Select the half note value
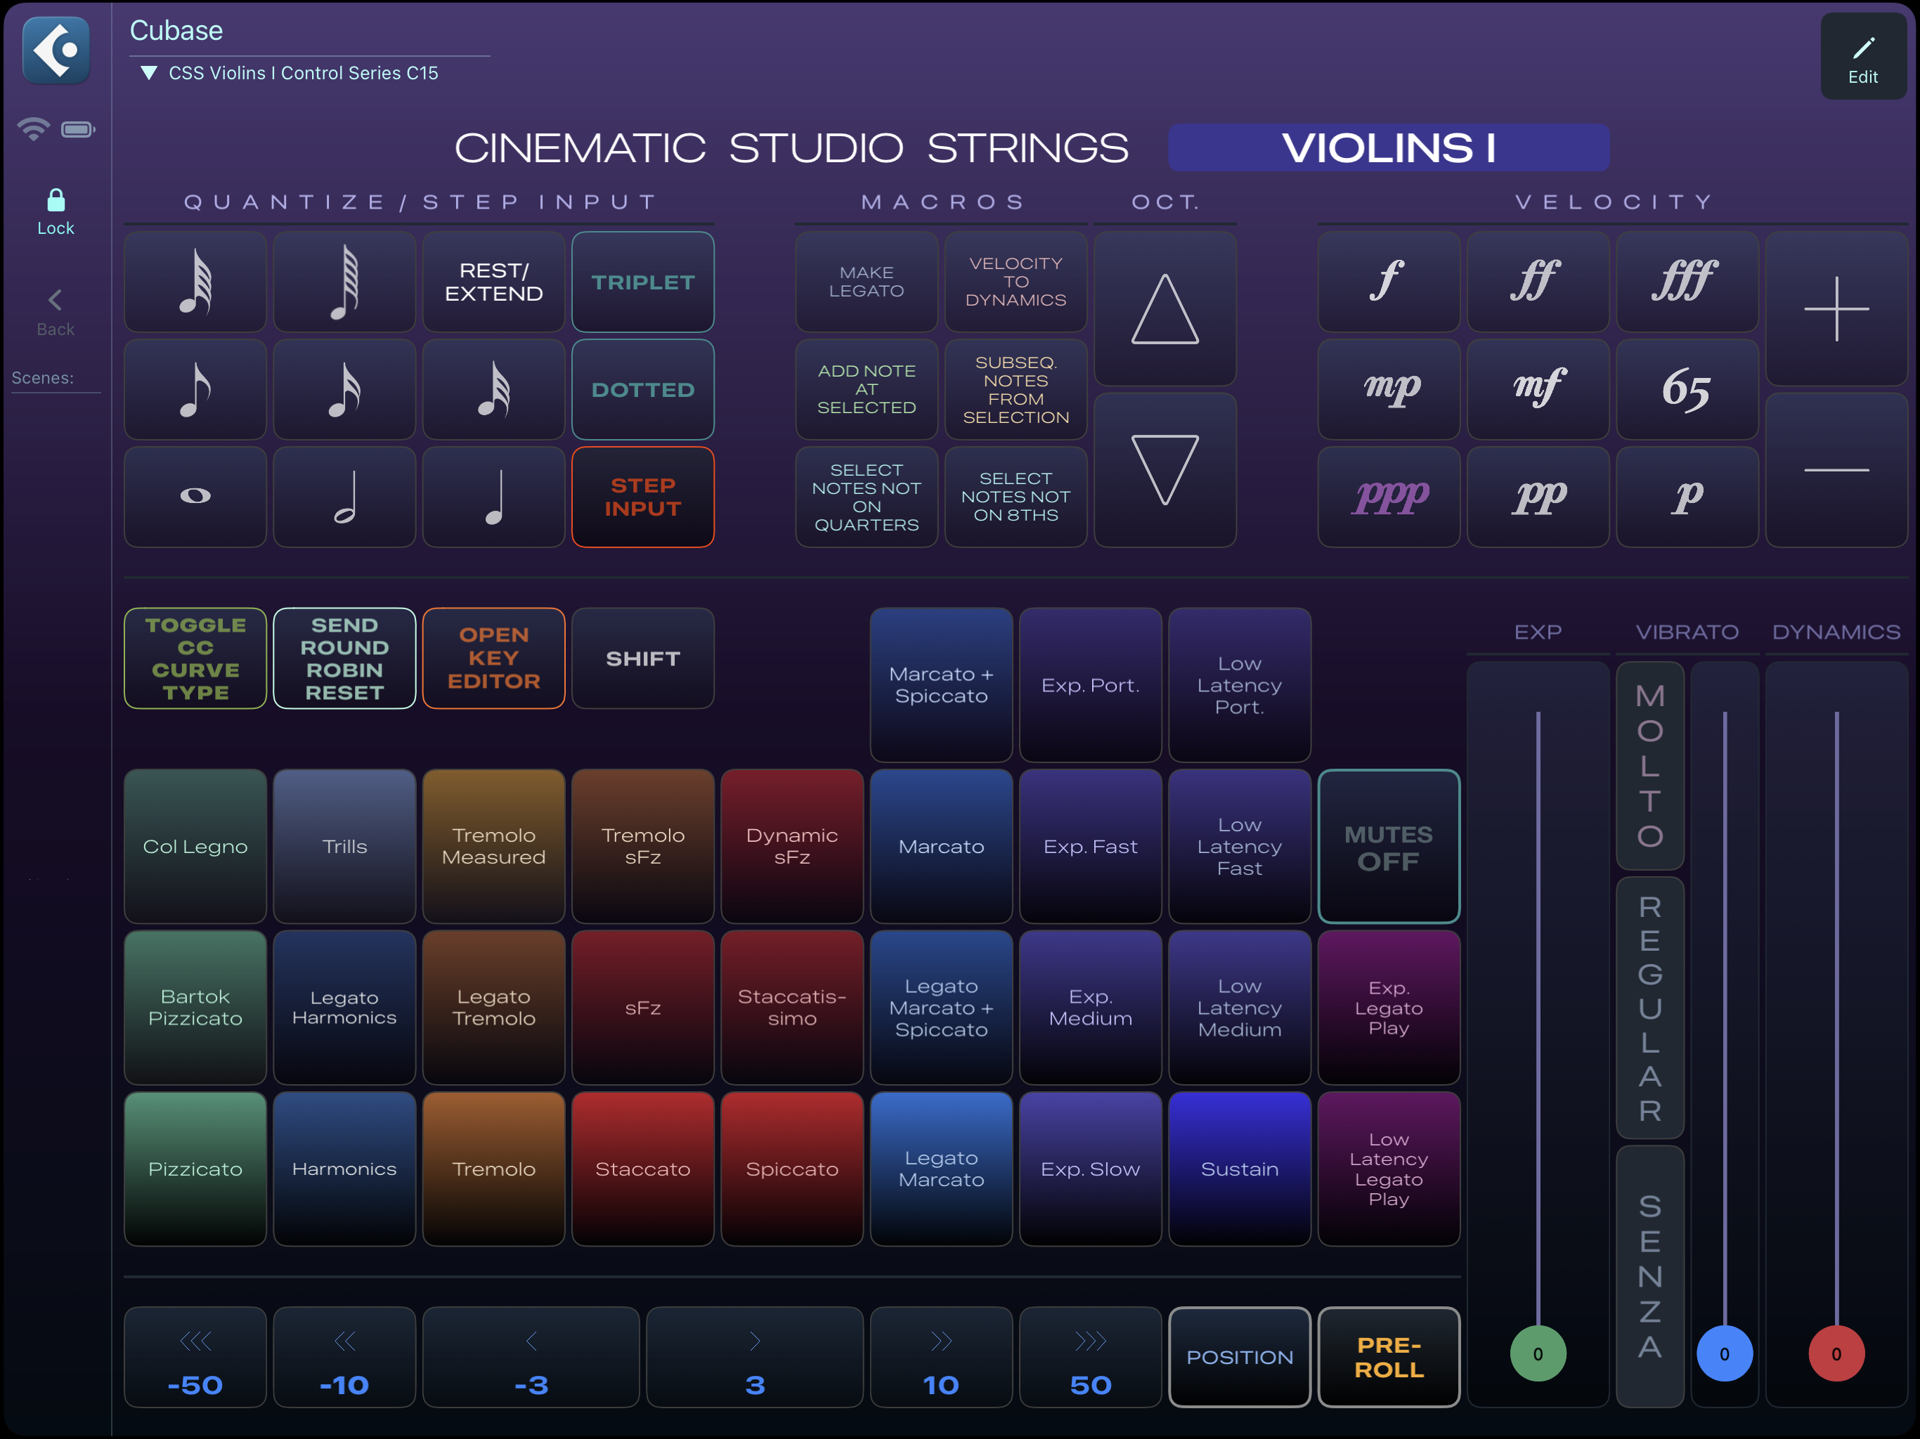Screen dimensions: 1920x1439 (344, 496)
